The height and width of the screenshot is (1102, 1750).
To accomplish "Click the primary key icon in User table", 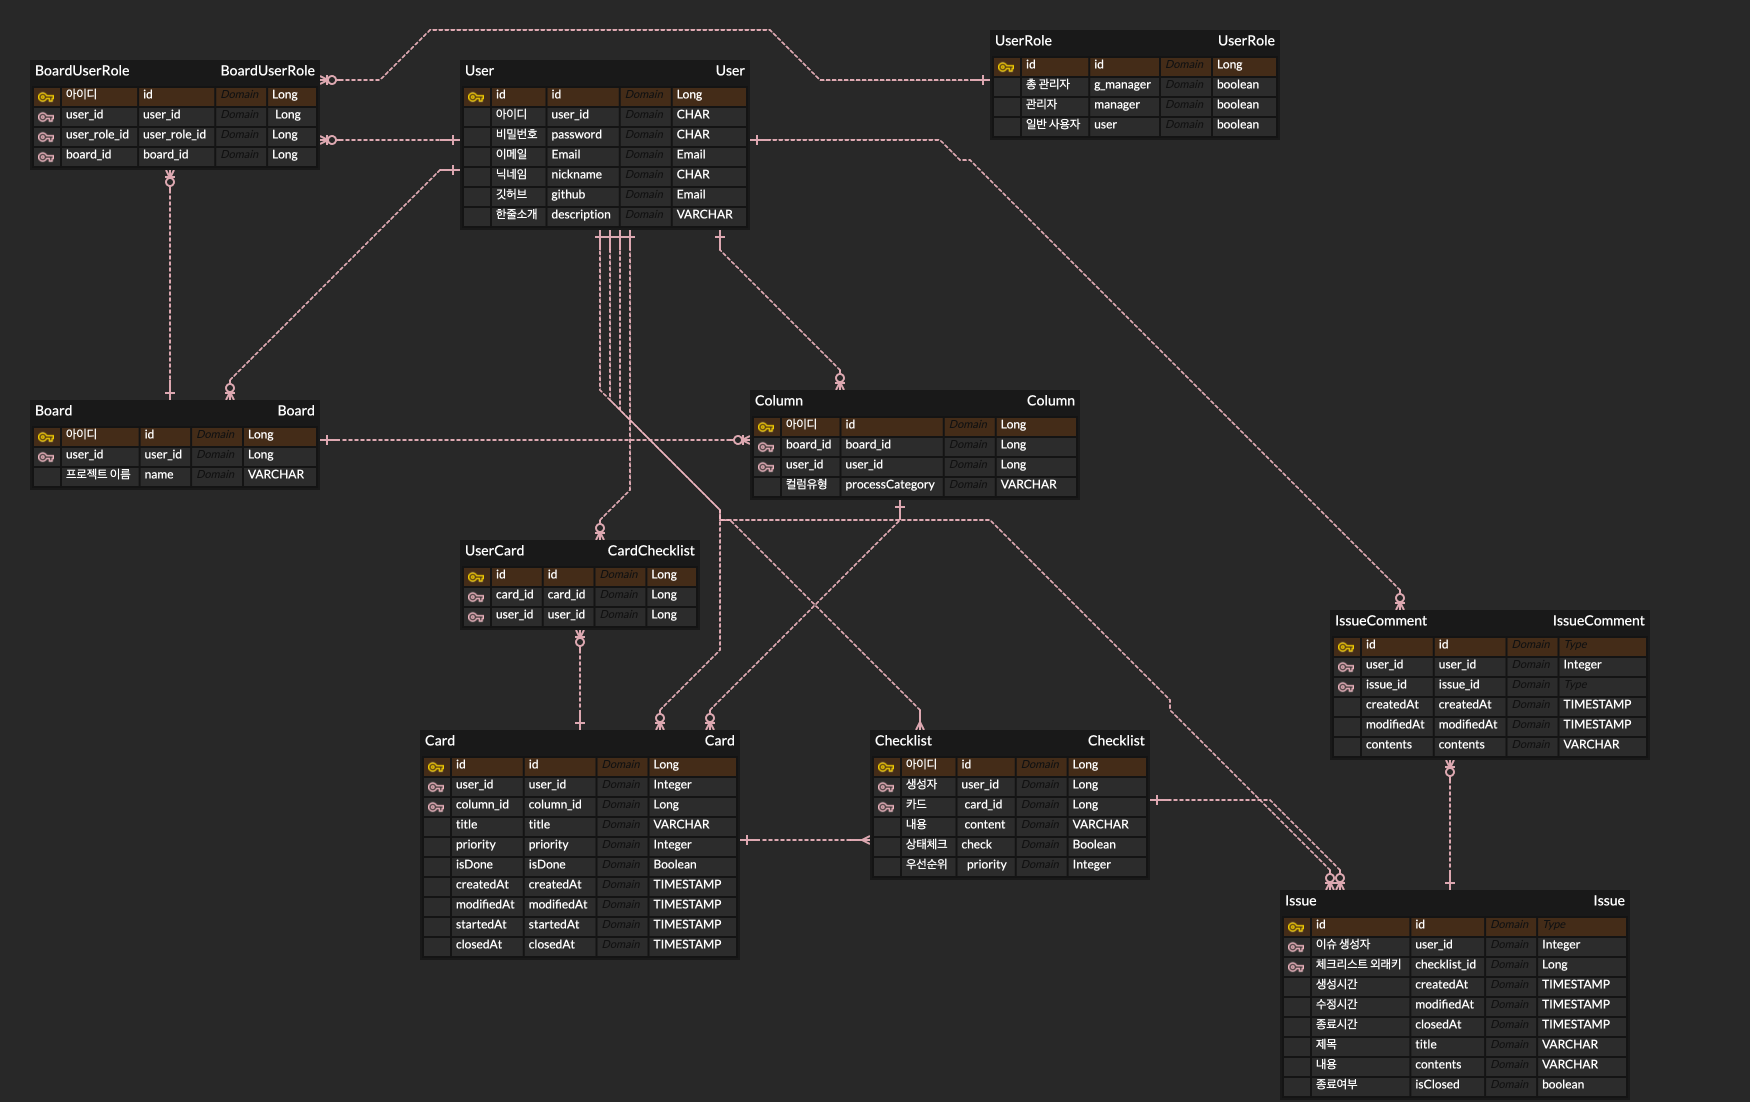I will pyautogui.click(x=476, y=97).
